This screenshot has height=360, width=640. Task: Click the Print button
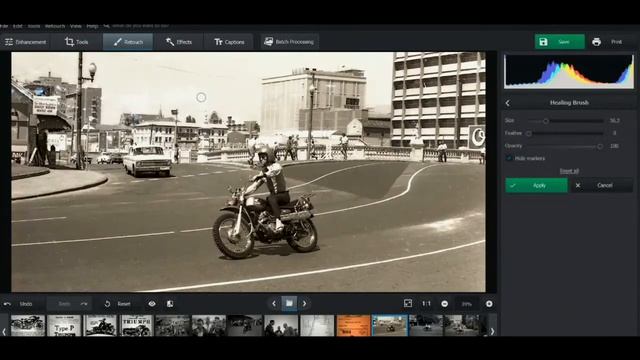pyautogui.click(x=609, y=42)
